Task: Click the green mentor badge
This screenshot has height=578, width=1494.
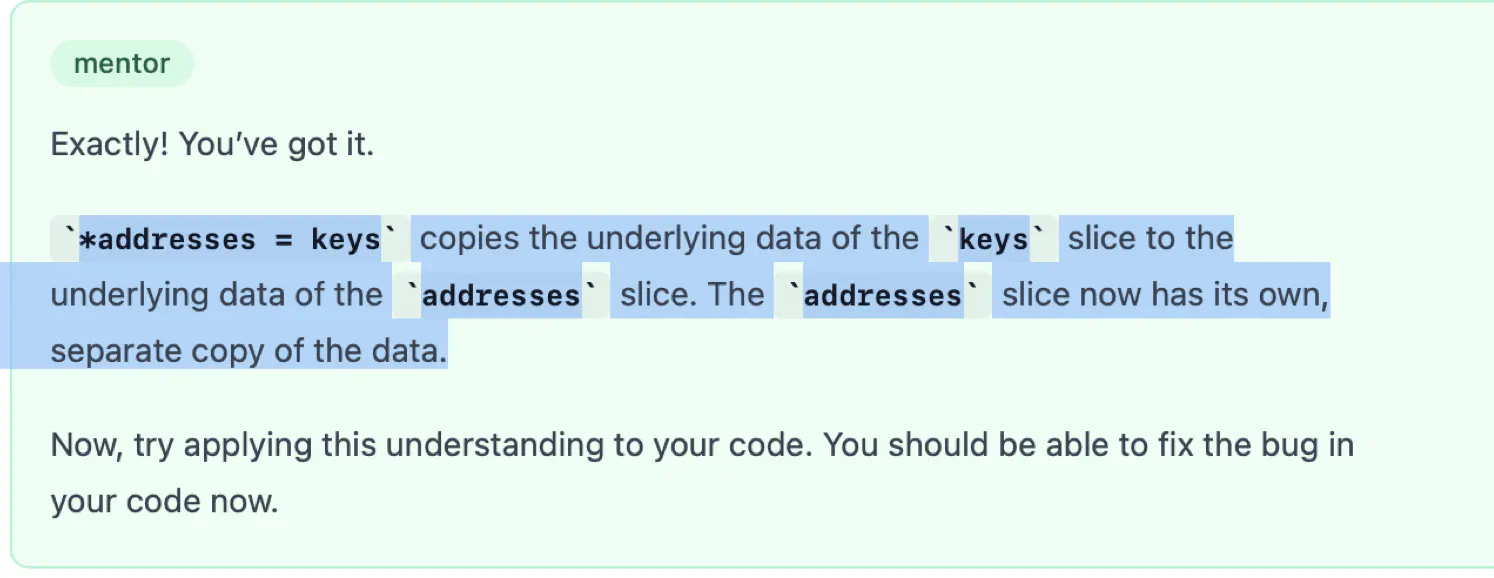Action: click(122, 64)
